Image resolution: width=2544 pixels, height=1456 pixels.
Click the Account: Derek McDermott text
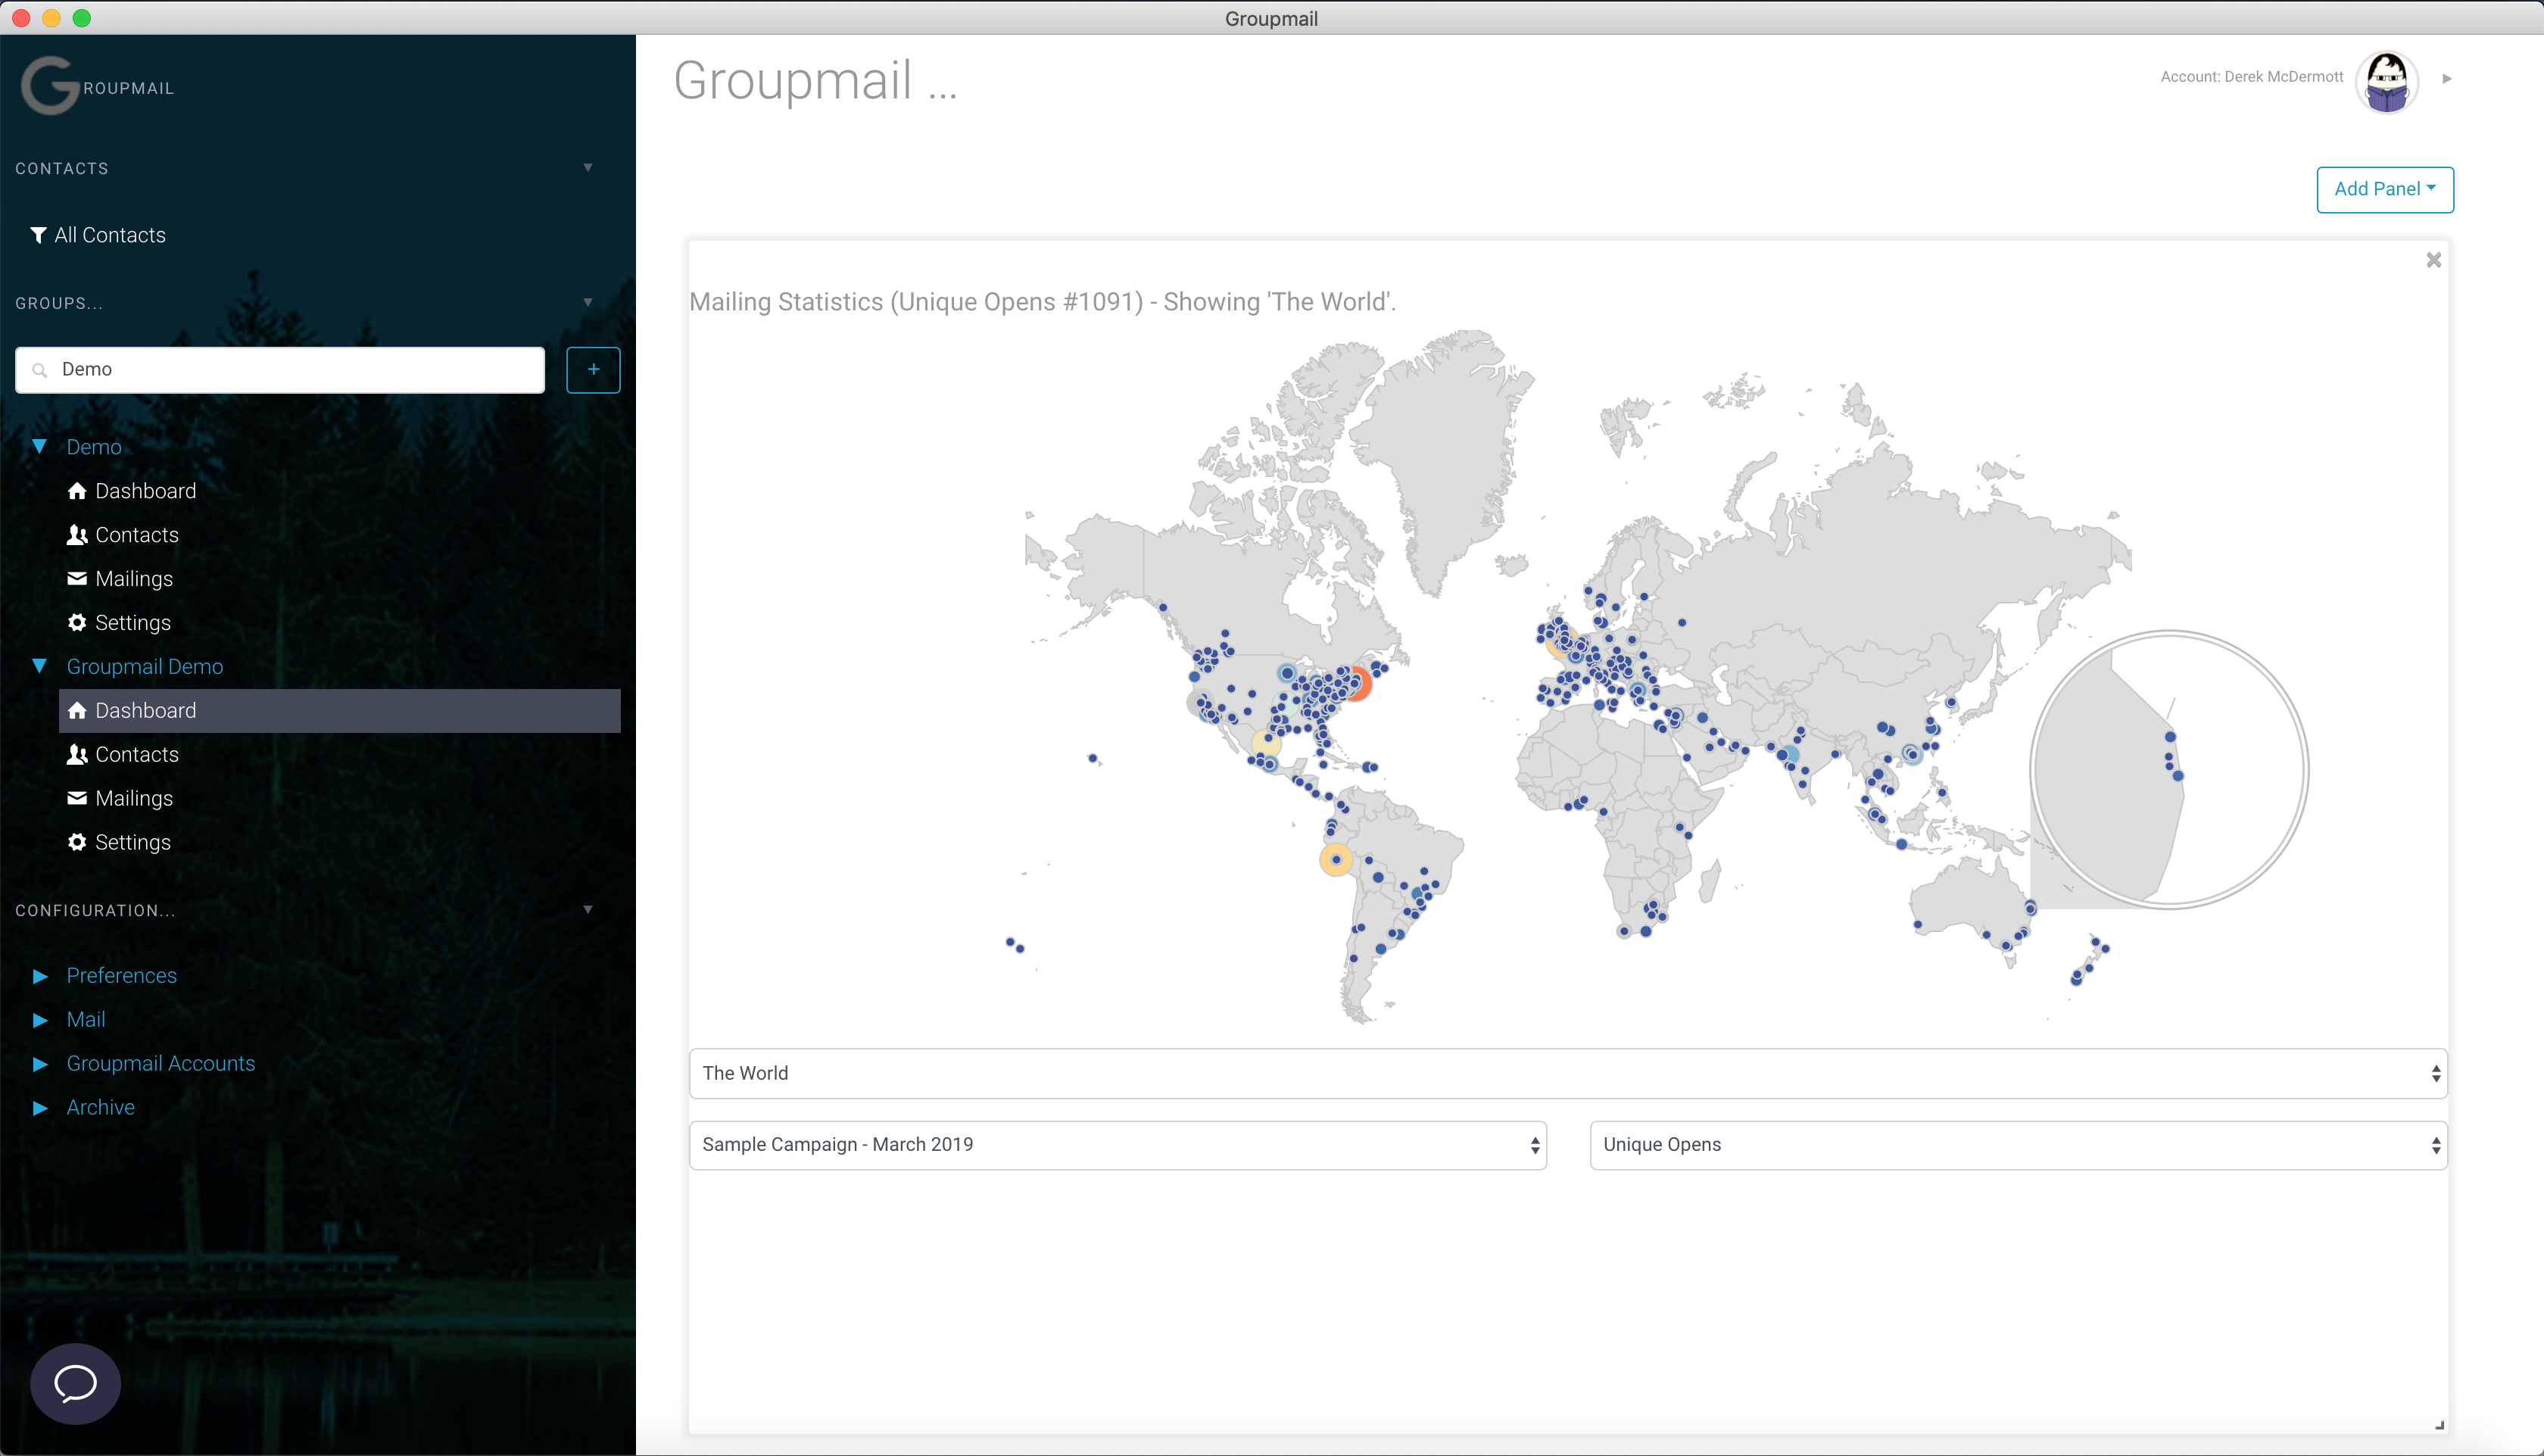[2252, 77]
